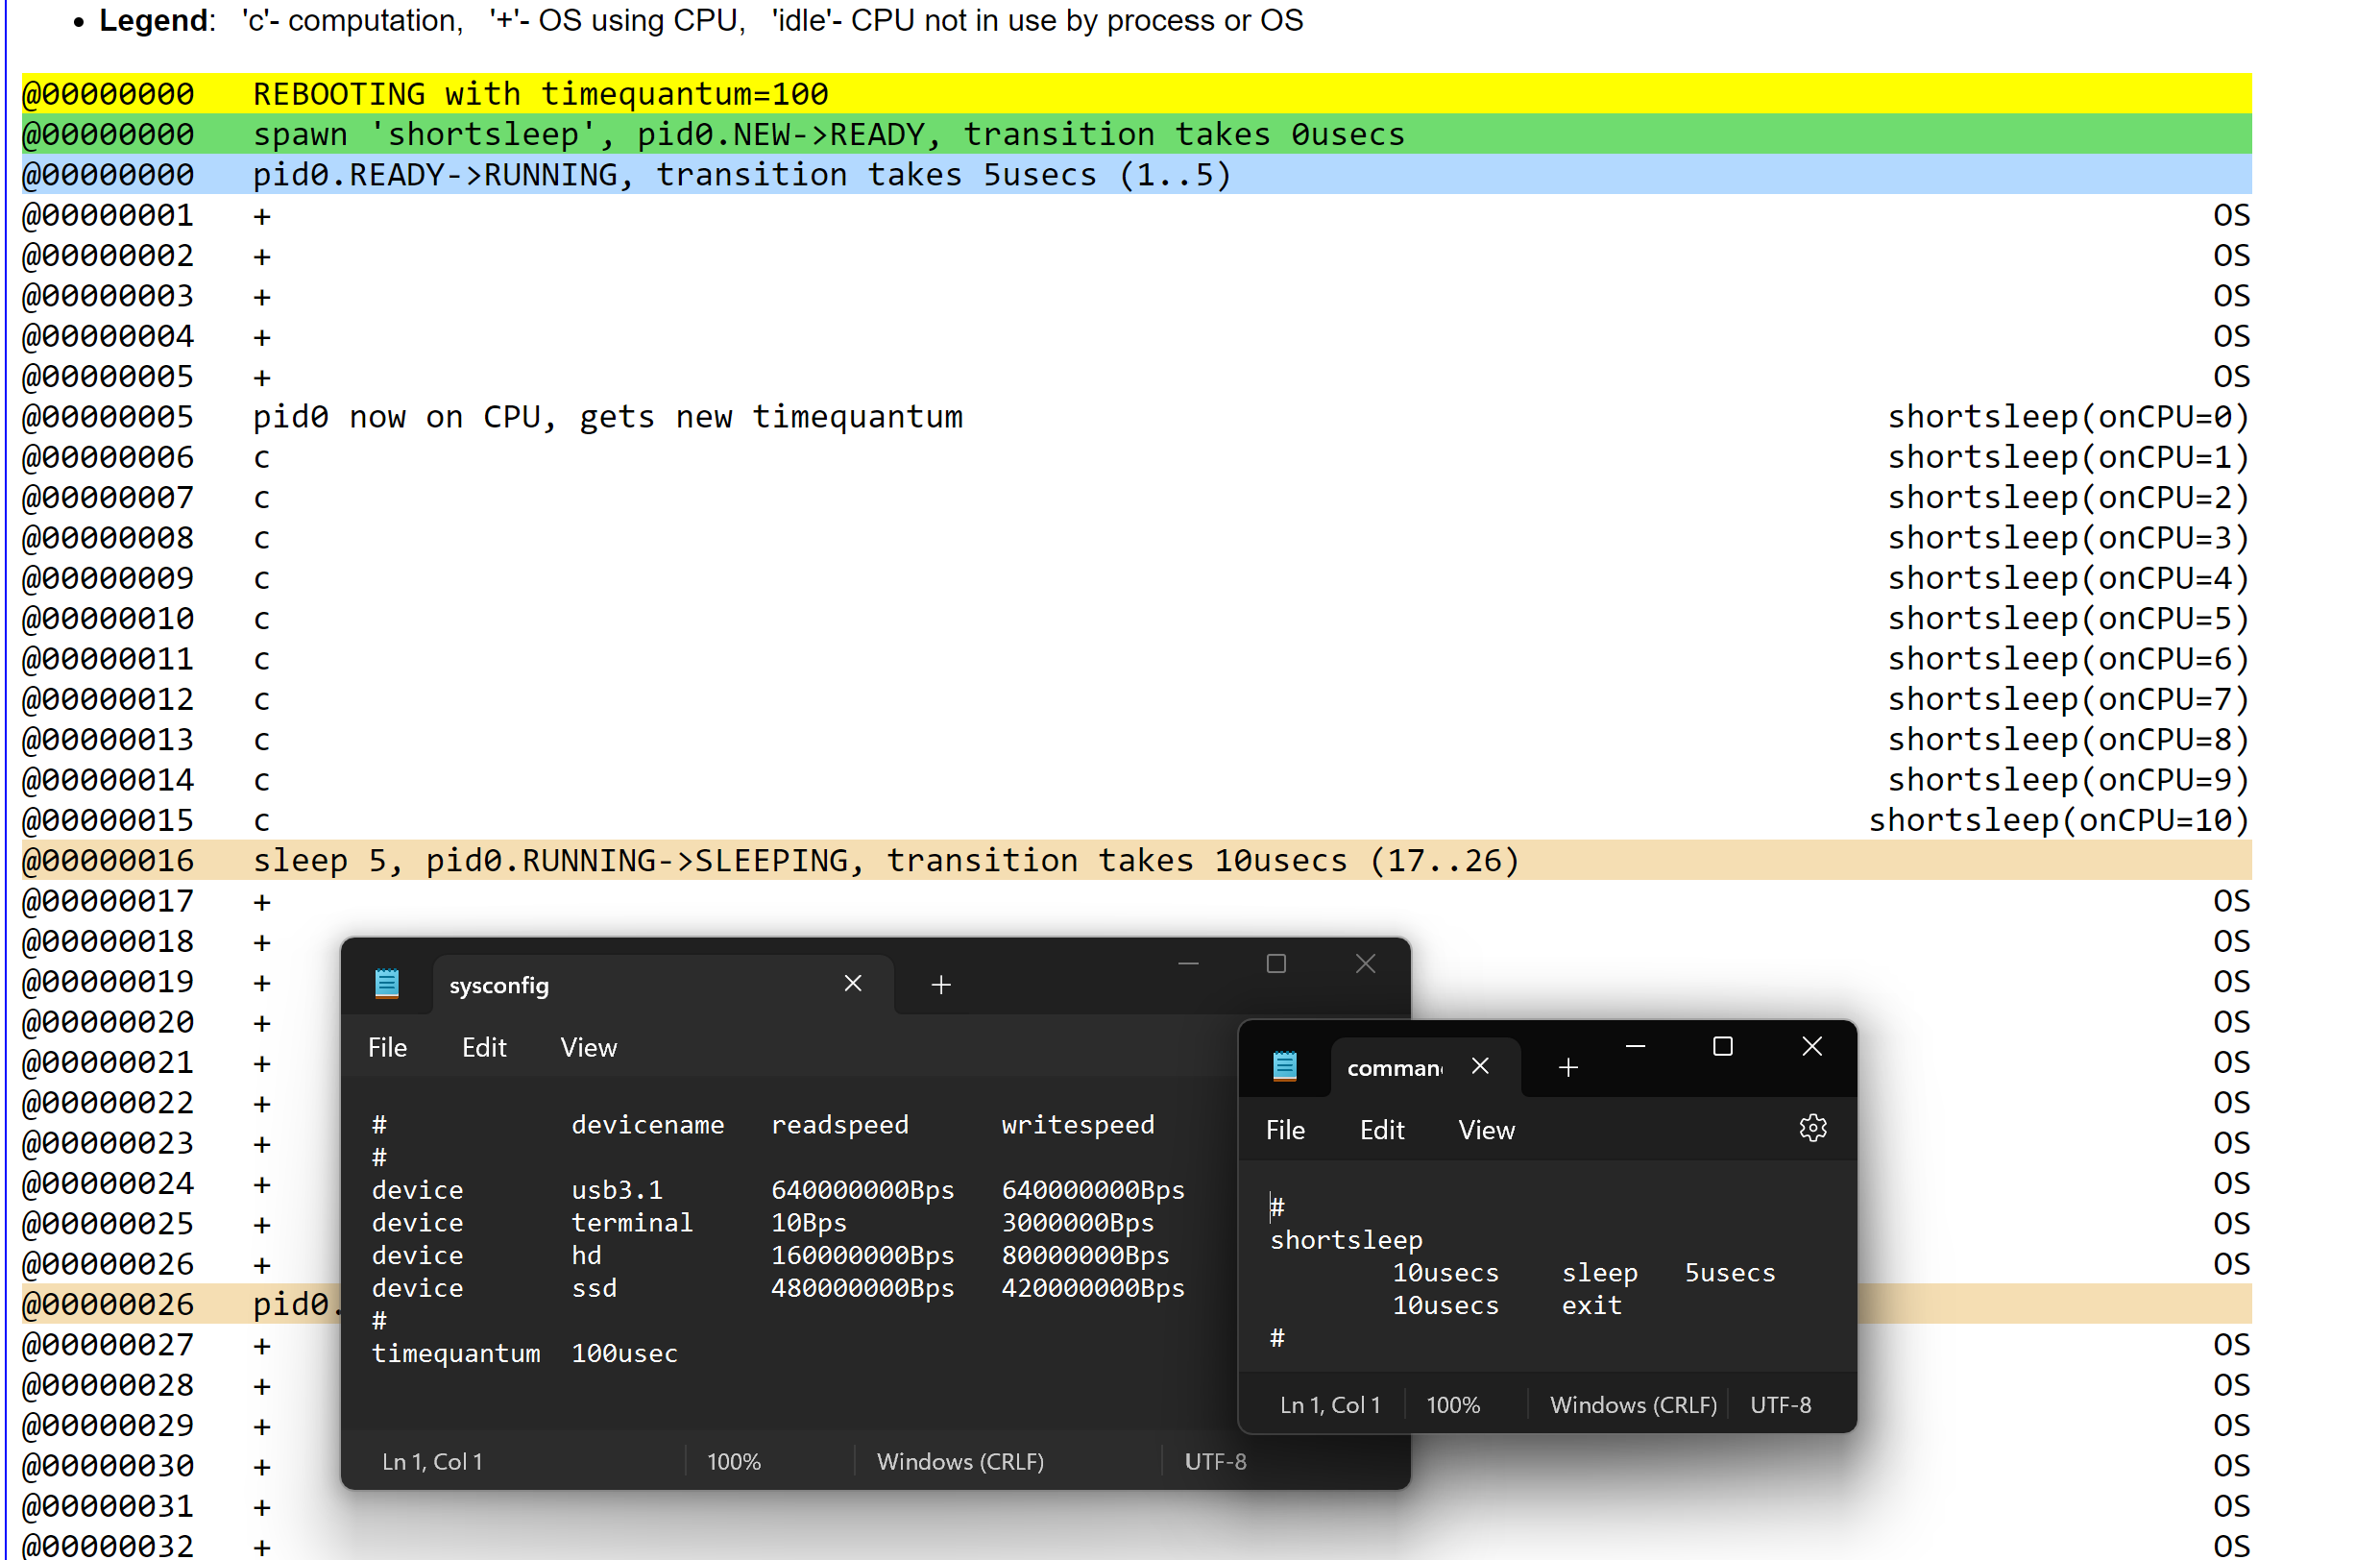The image size is (2380, 1560).
Task: Open File menu in sysconfig window
Action: coord(387,1048)
